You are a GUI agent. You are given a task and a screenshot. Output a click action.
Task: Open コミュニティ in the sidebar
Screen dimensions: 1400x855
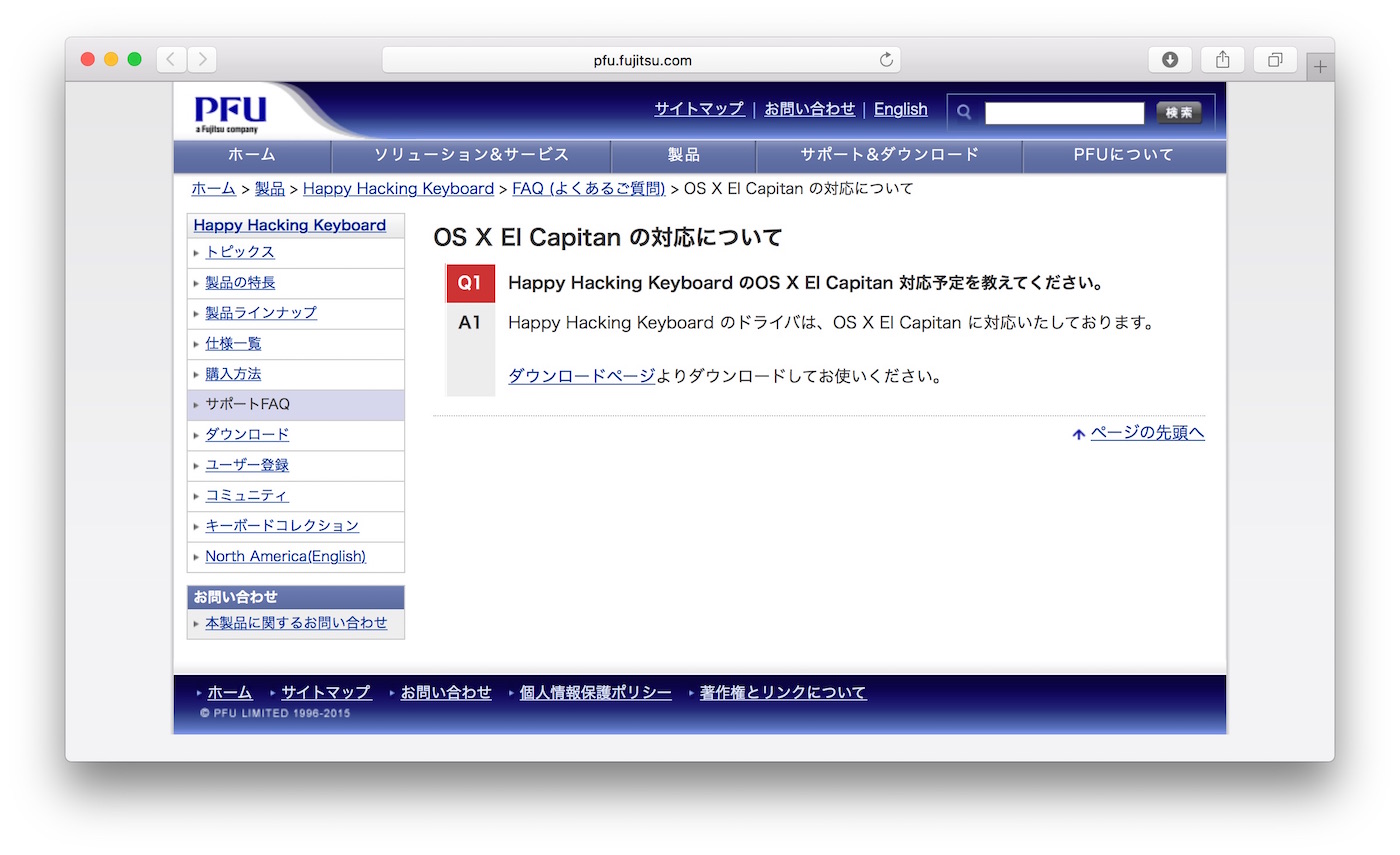pyautogui.click(x=247, y=495)
